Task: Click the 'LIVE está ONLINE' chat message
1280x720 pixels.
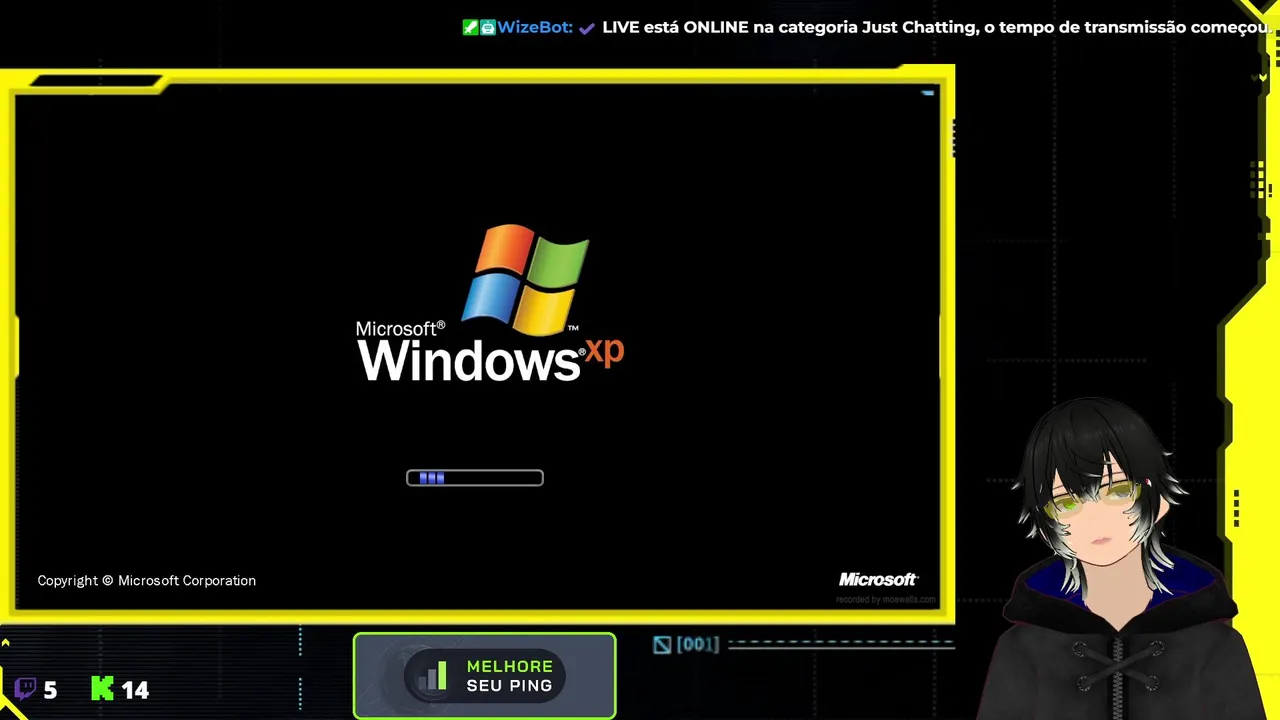Action: (x=936, y=27)
